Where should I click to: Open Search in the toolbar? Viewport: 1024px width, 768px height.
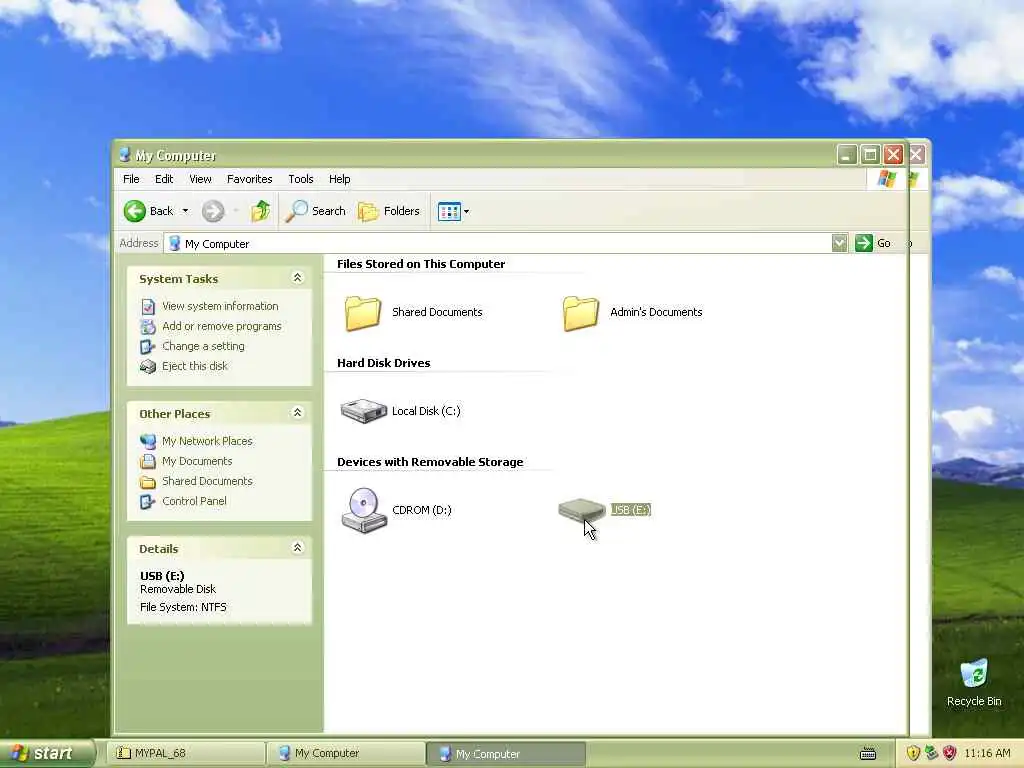pyautogui.click(x=315, y=211)
